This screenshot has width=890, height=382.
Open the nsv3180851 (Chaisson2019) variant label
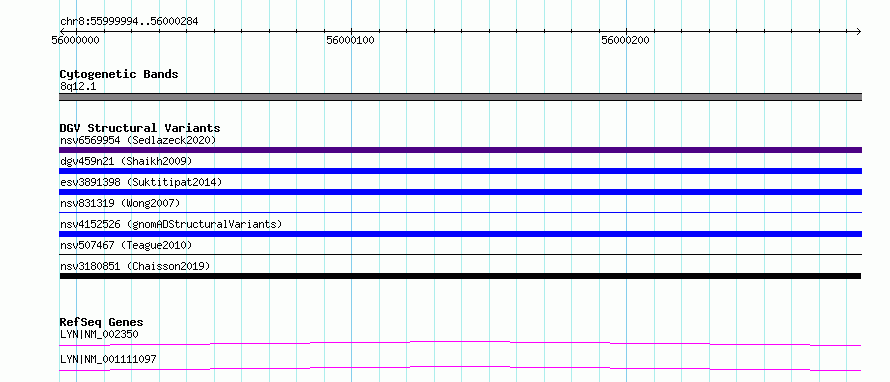tap(135, 266)
